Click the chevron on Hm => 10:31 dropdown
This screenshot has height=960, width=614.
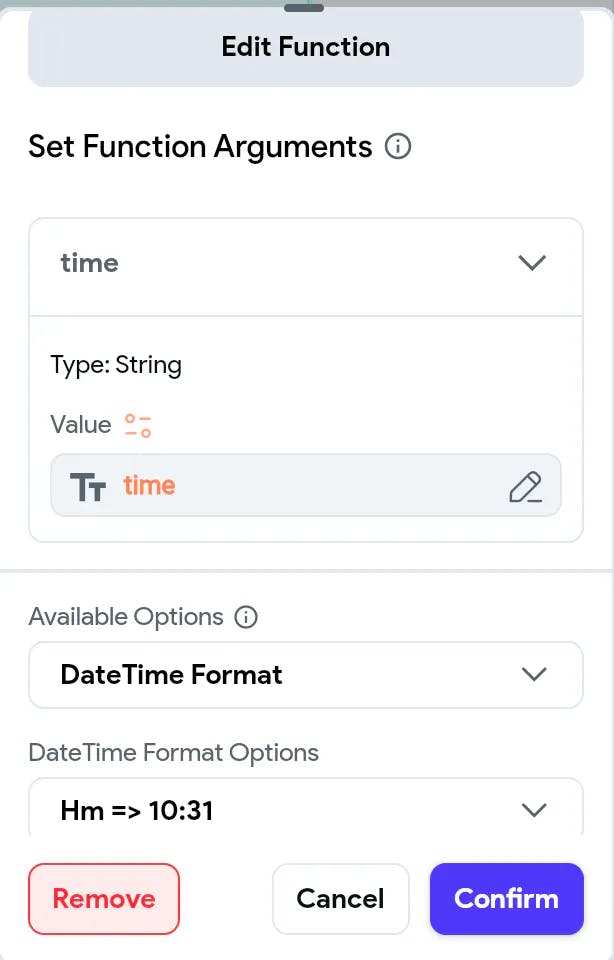point(534,810)
